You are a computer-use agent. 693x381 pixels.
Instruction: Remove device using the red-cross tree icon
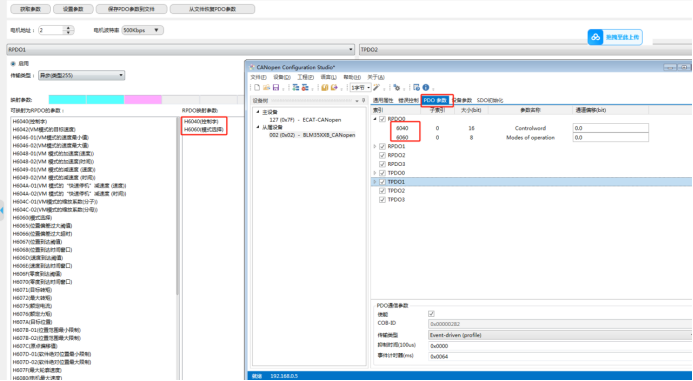(x=305, y=88)
